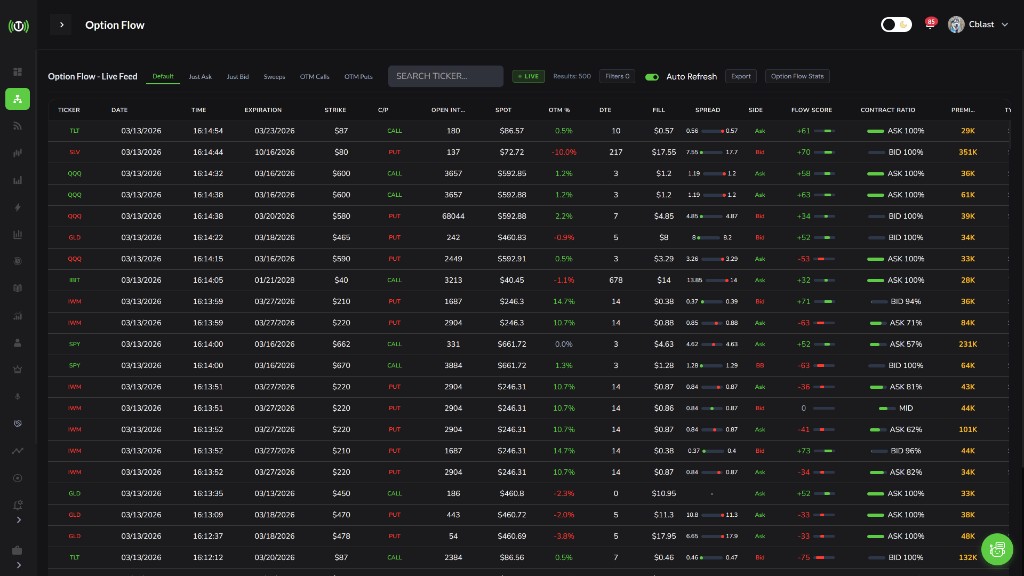Open the Sweeps feed tab
This screenshot has height=576, width=1024.
point(273,76)
